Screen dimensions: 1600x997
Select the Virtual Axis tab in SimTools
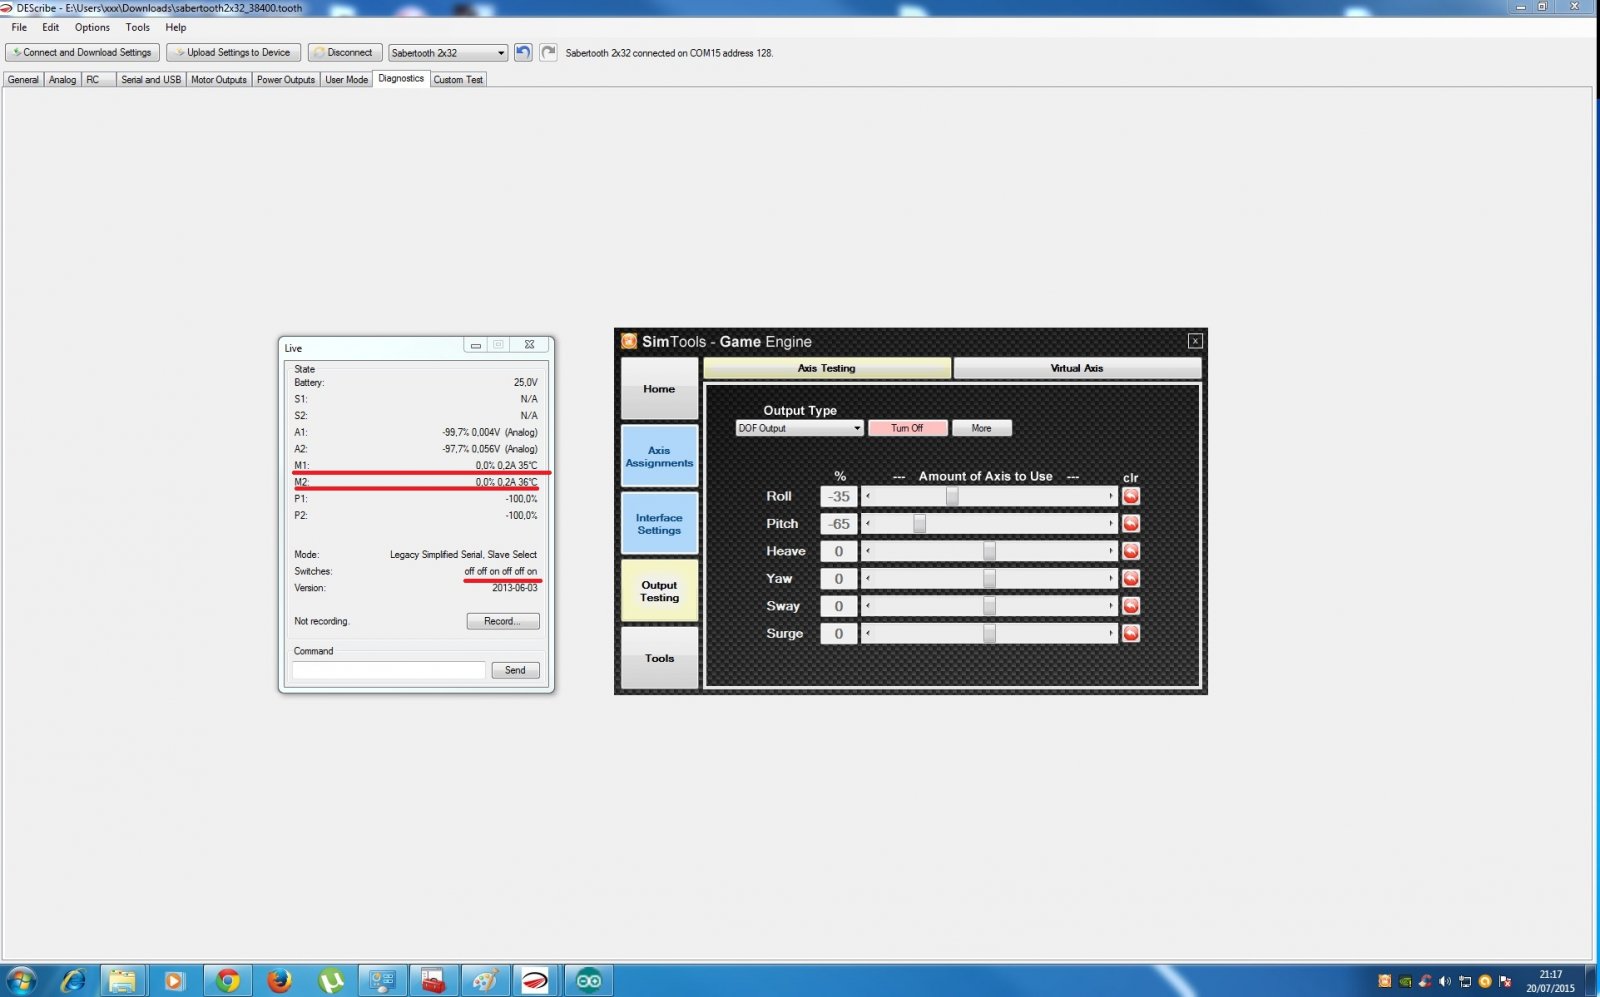[x=1077, y=368]
